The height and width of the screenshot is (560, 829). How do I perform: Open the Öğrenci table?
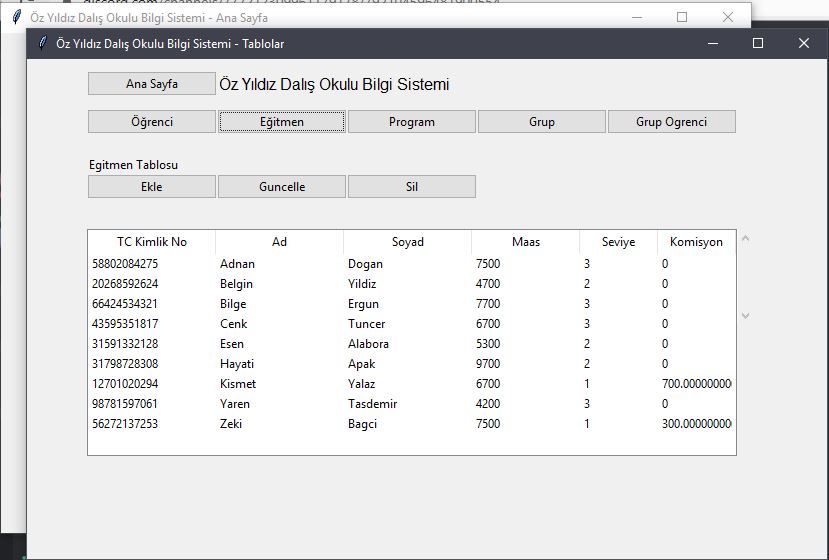pyautogui.click(x=152, y=122)
